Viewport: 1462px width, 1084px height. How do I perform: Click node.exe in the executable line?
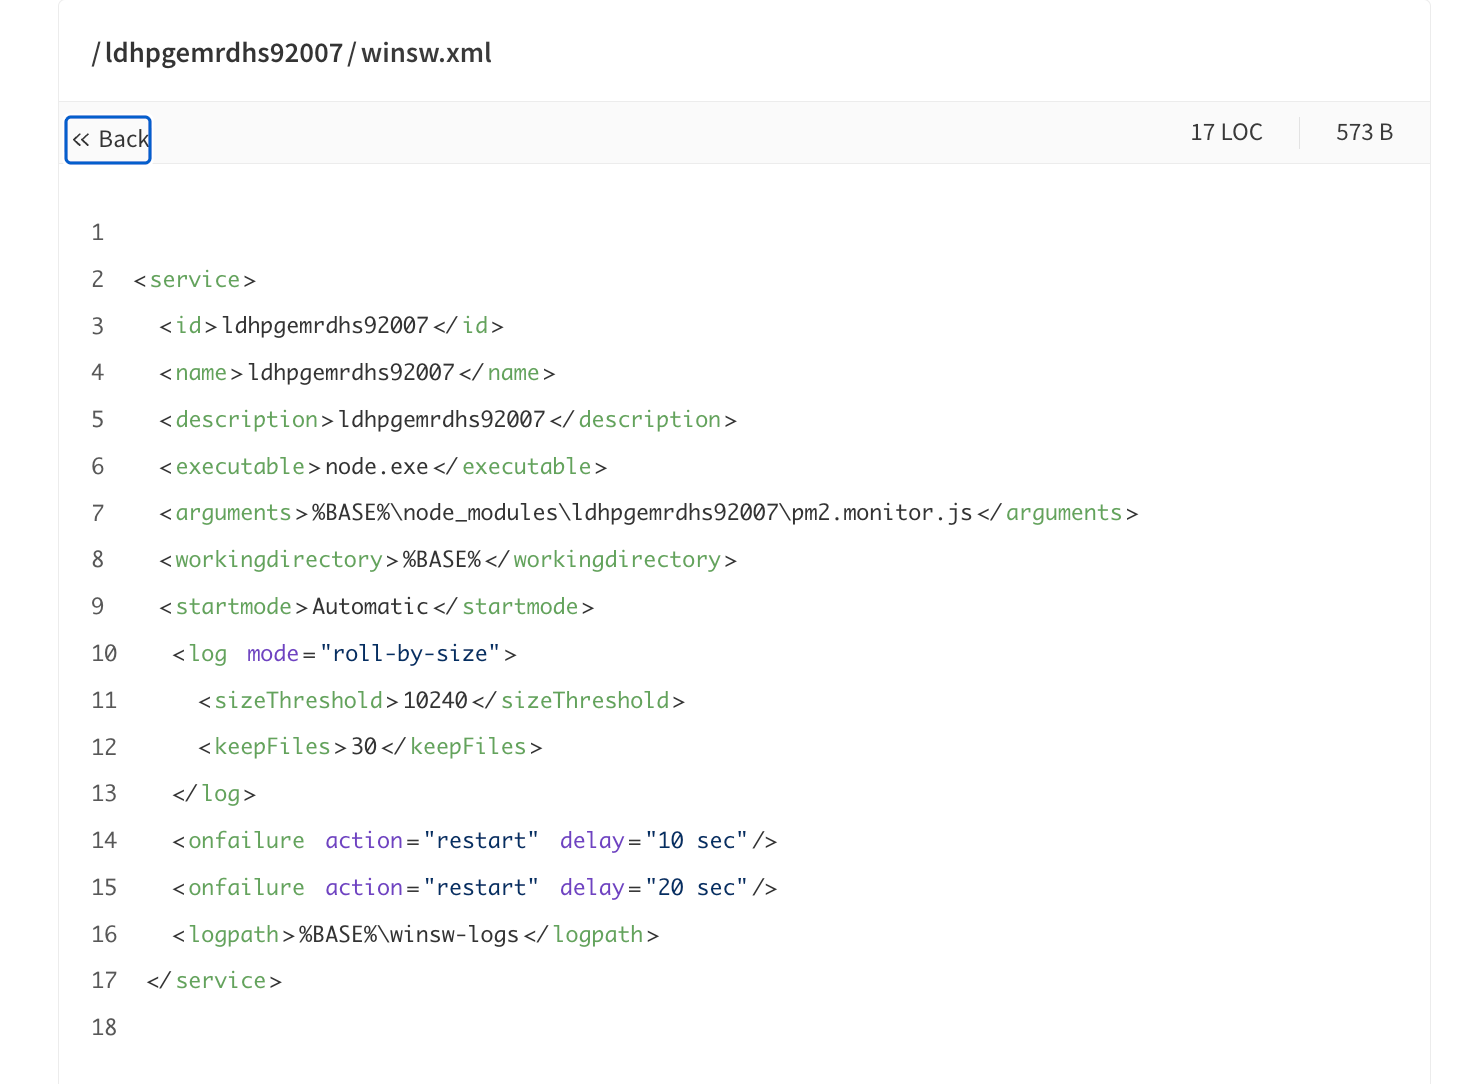[377, 467]
